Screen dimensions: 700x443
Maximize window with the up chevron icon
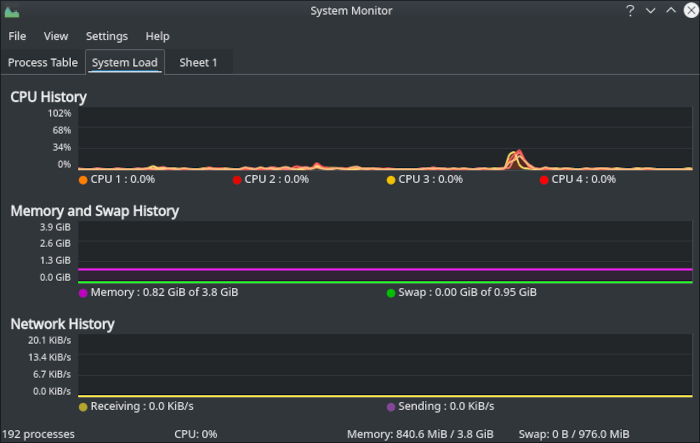[671, 10]
